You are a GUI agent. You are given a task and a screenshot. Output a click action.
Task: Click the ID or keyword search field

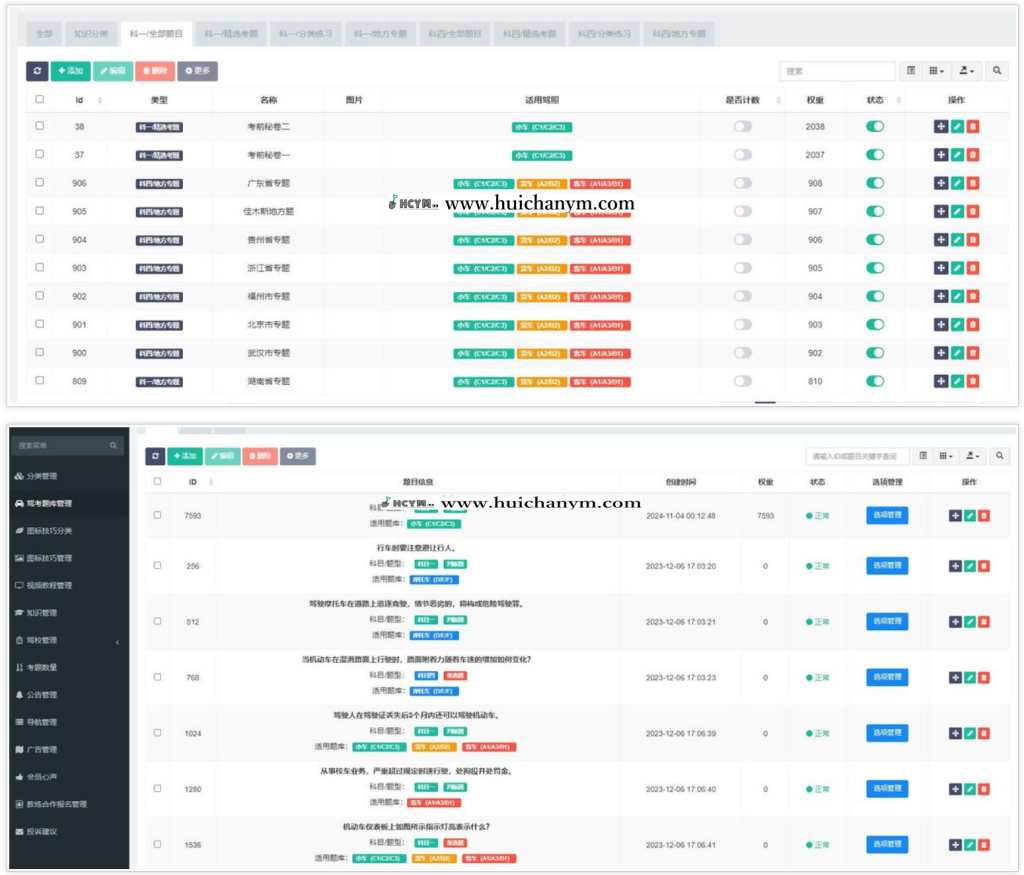point(857,456)
